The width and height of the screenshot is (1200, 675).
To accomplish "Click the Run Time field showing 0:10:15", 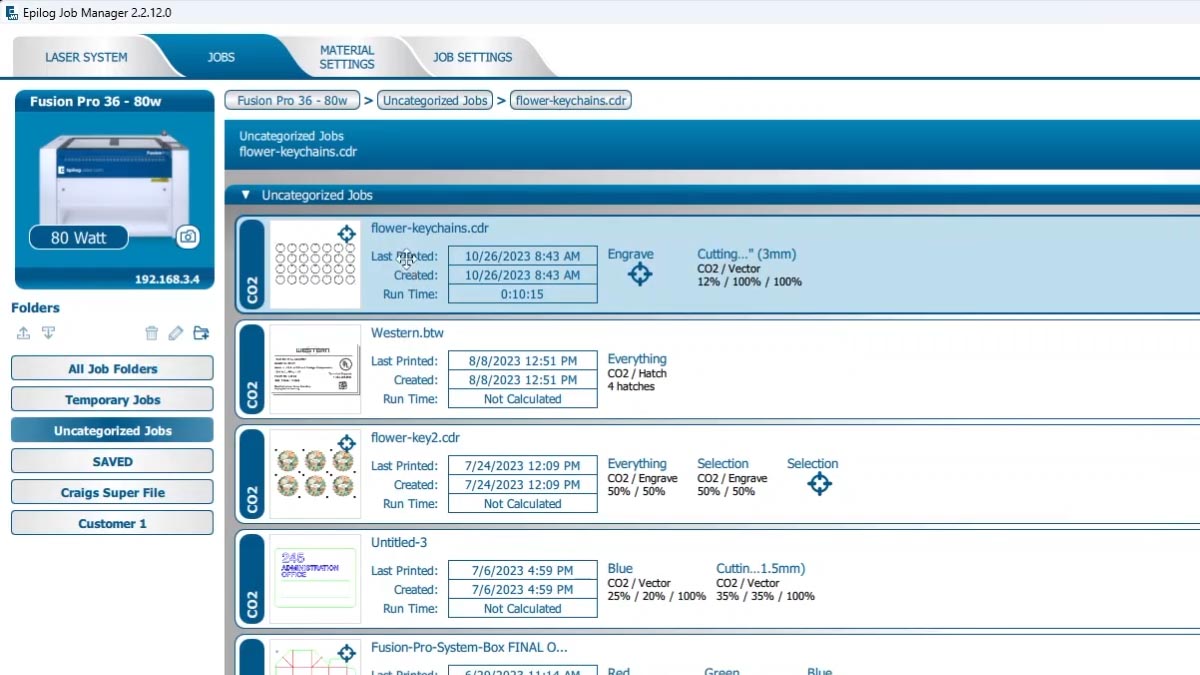I will [x=522, y=294].
